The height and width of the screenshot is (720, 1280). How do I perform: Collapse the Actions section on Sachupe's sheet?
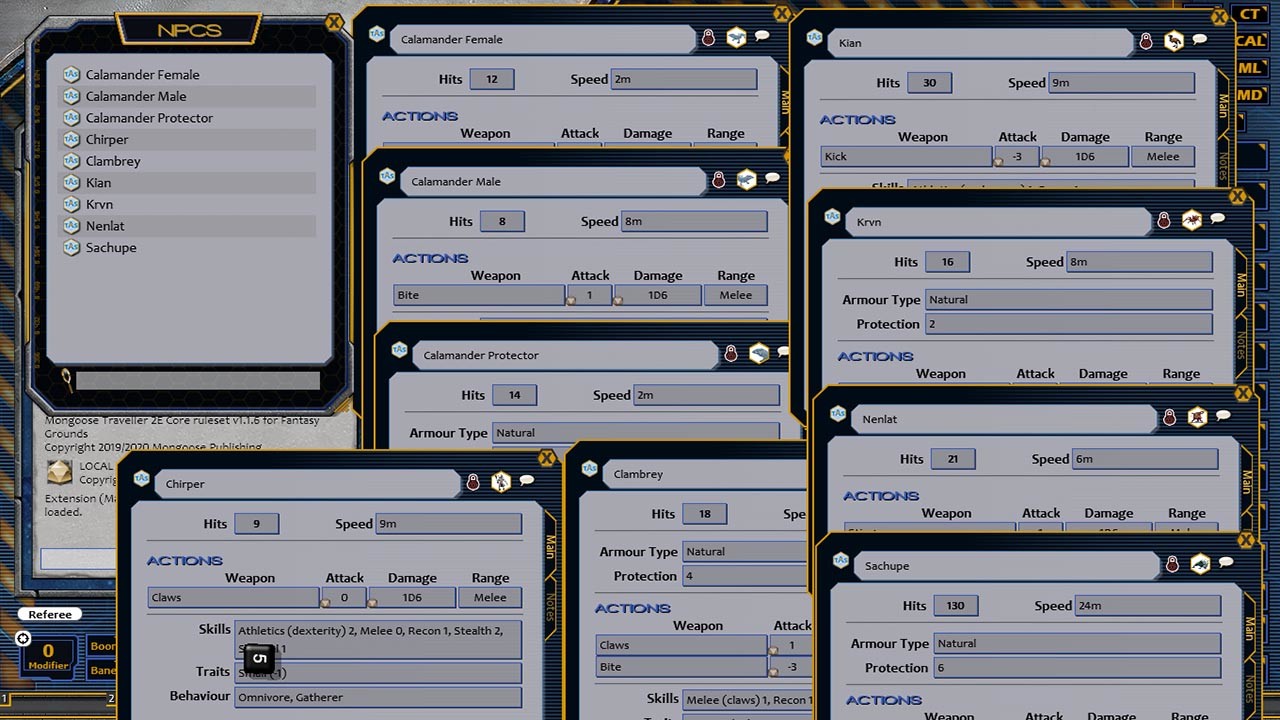[883, 700]
